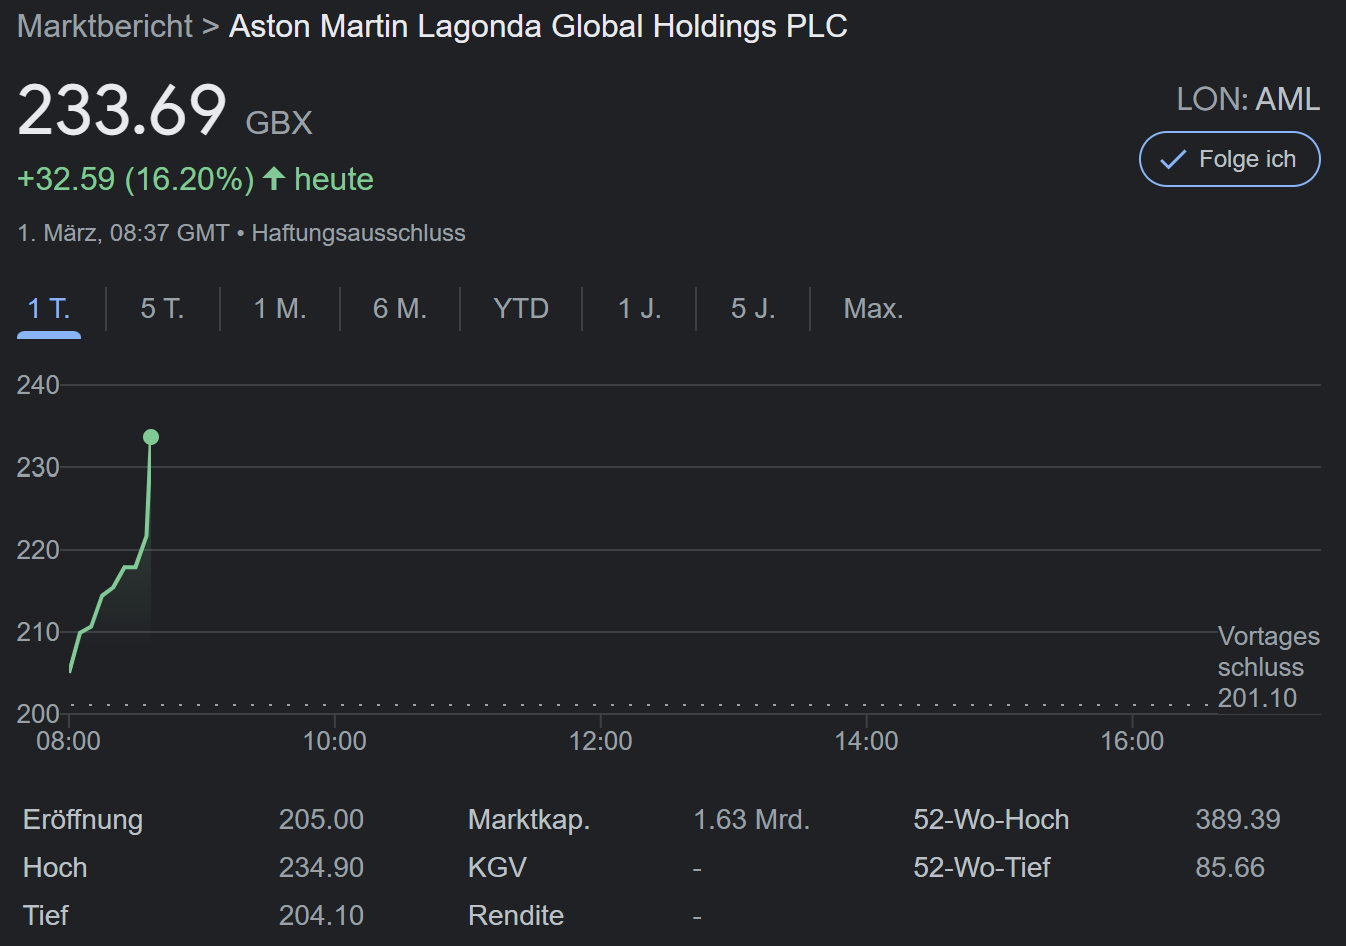The height and width of the screenshot is (946, 1346).
Task: Click the LON: AML ticker symbol
Action: click(1248, 99)
